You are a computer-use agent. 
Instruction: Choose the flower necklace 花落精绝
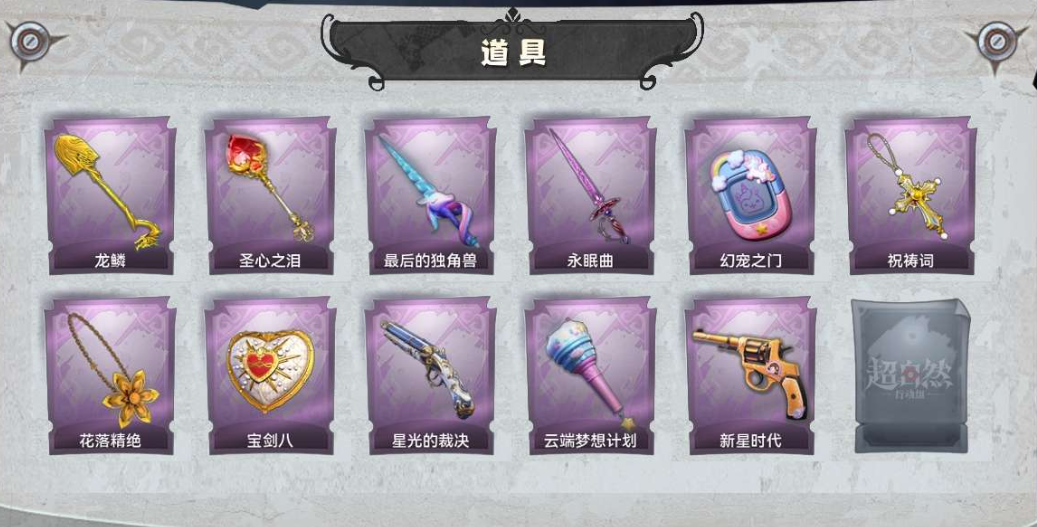pyautogui.click(x=110, y=376)
